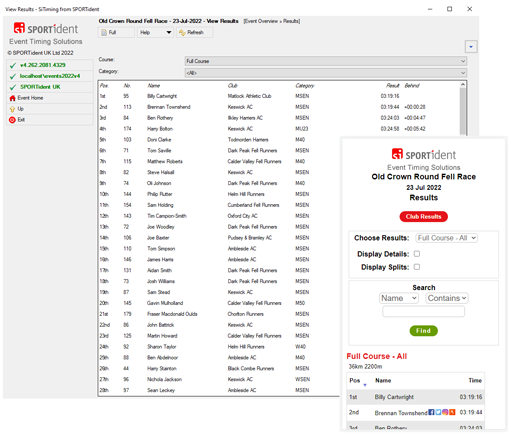Click the results list scrollbar thumb
This screenshot has height=435, width=510.
[x=463, y=112]
